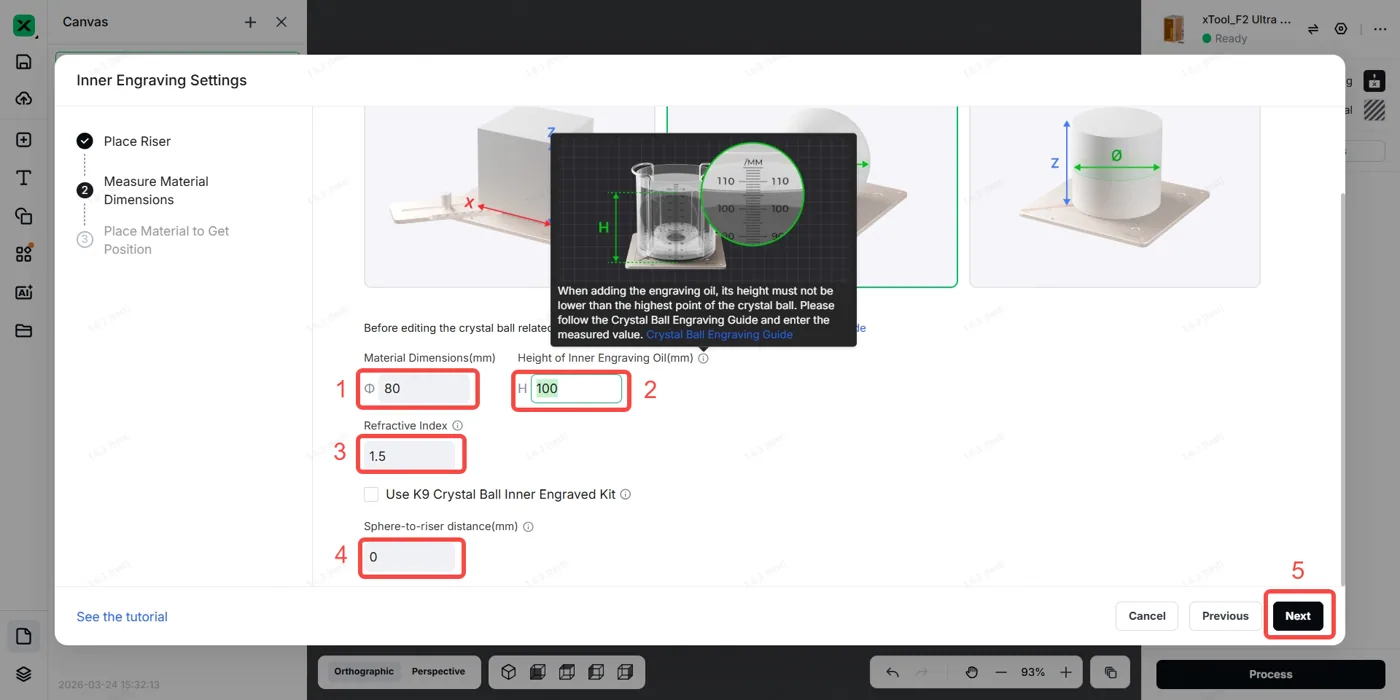The width and height of the screenshot is (1400, 700).
Task: Click the Ready status text
Action: 1231,39
